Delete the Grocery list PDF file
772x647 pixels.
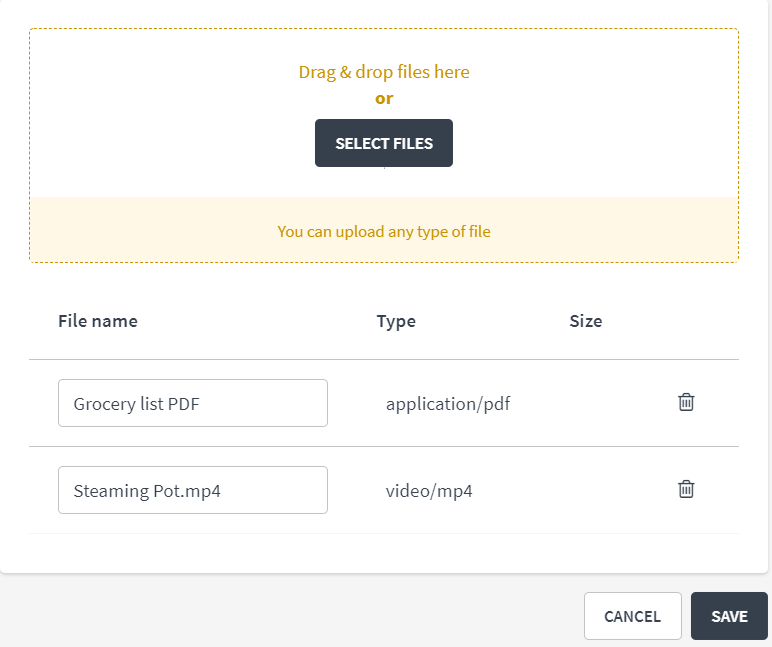[686, 402]
